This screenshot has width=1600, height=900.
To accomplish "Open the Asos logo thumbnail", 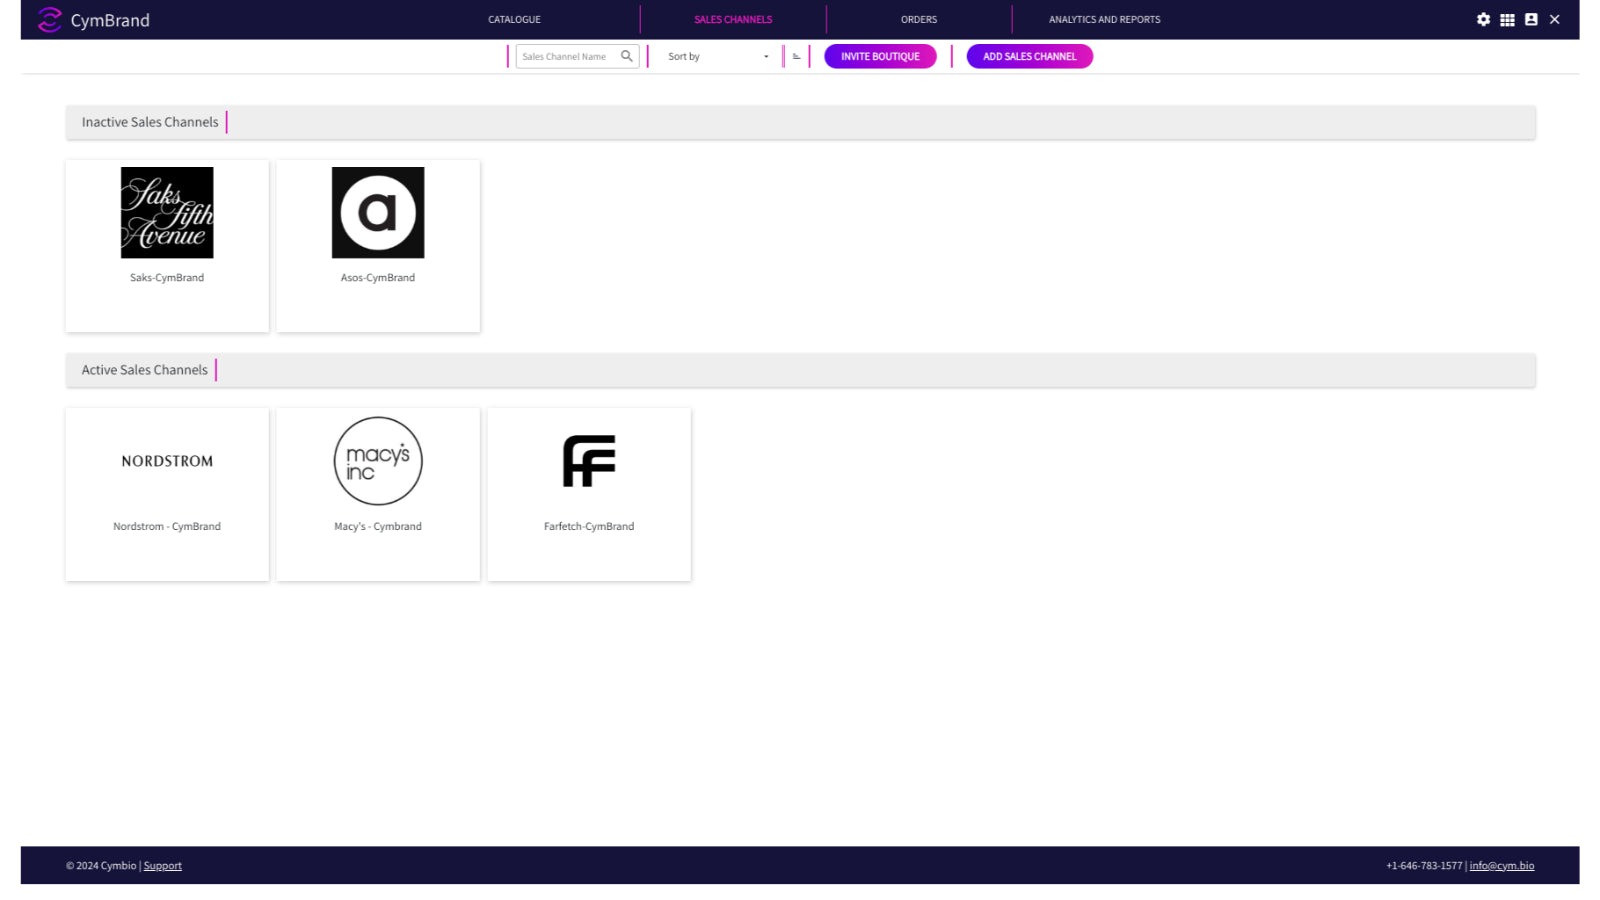I will [378, 212].
